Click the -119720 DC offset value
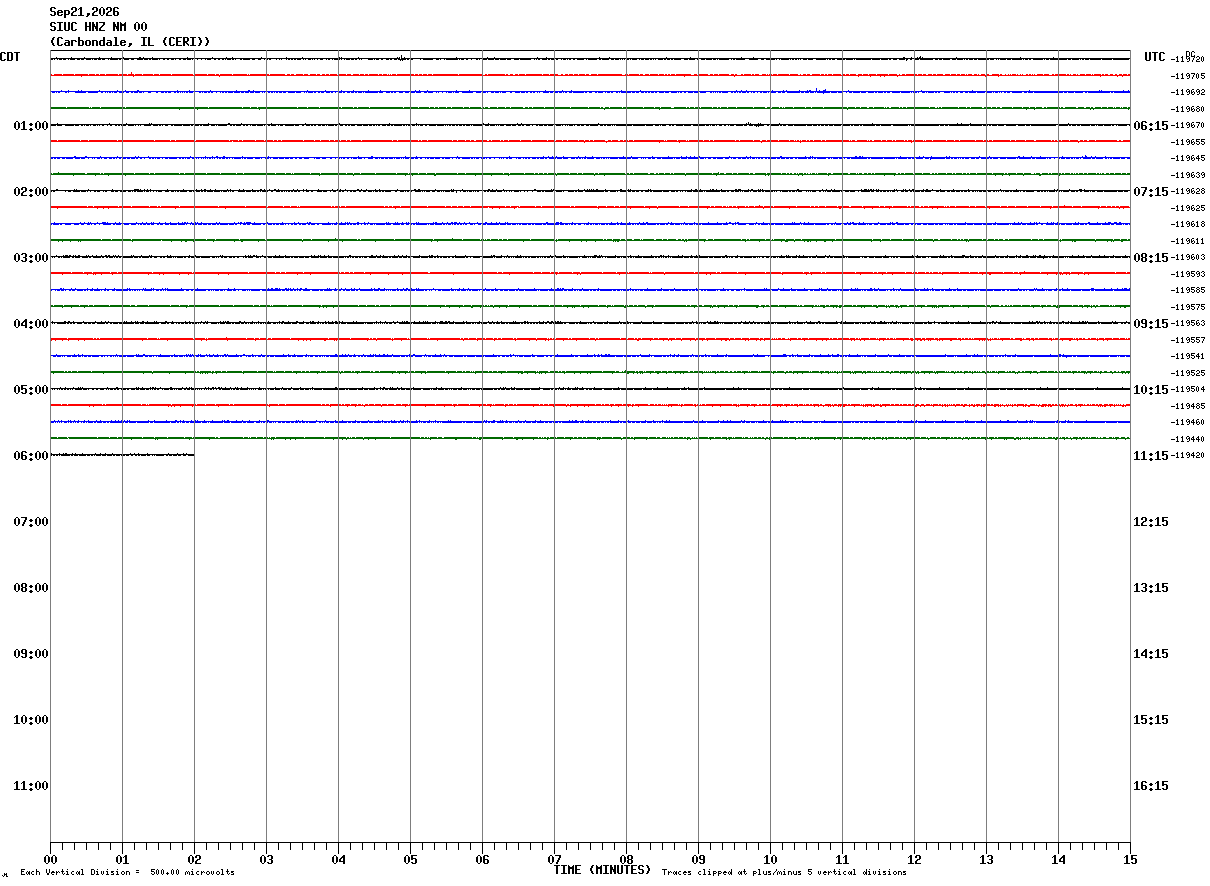This screenshot has height=886, width=1210. coord(1188,60)
